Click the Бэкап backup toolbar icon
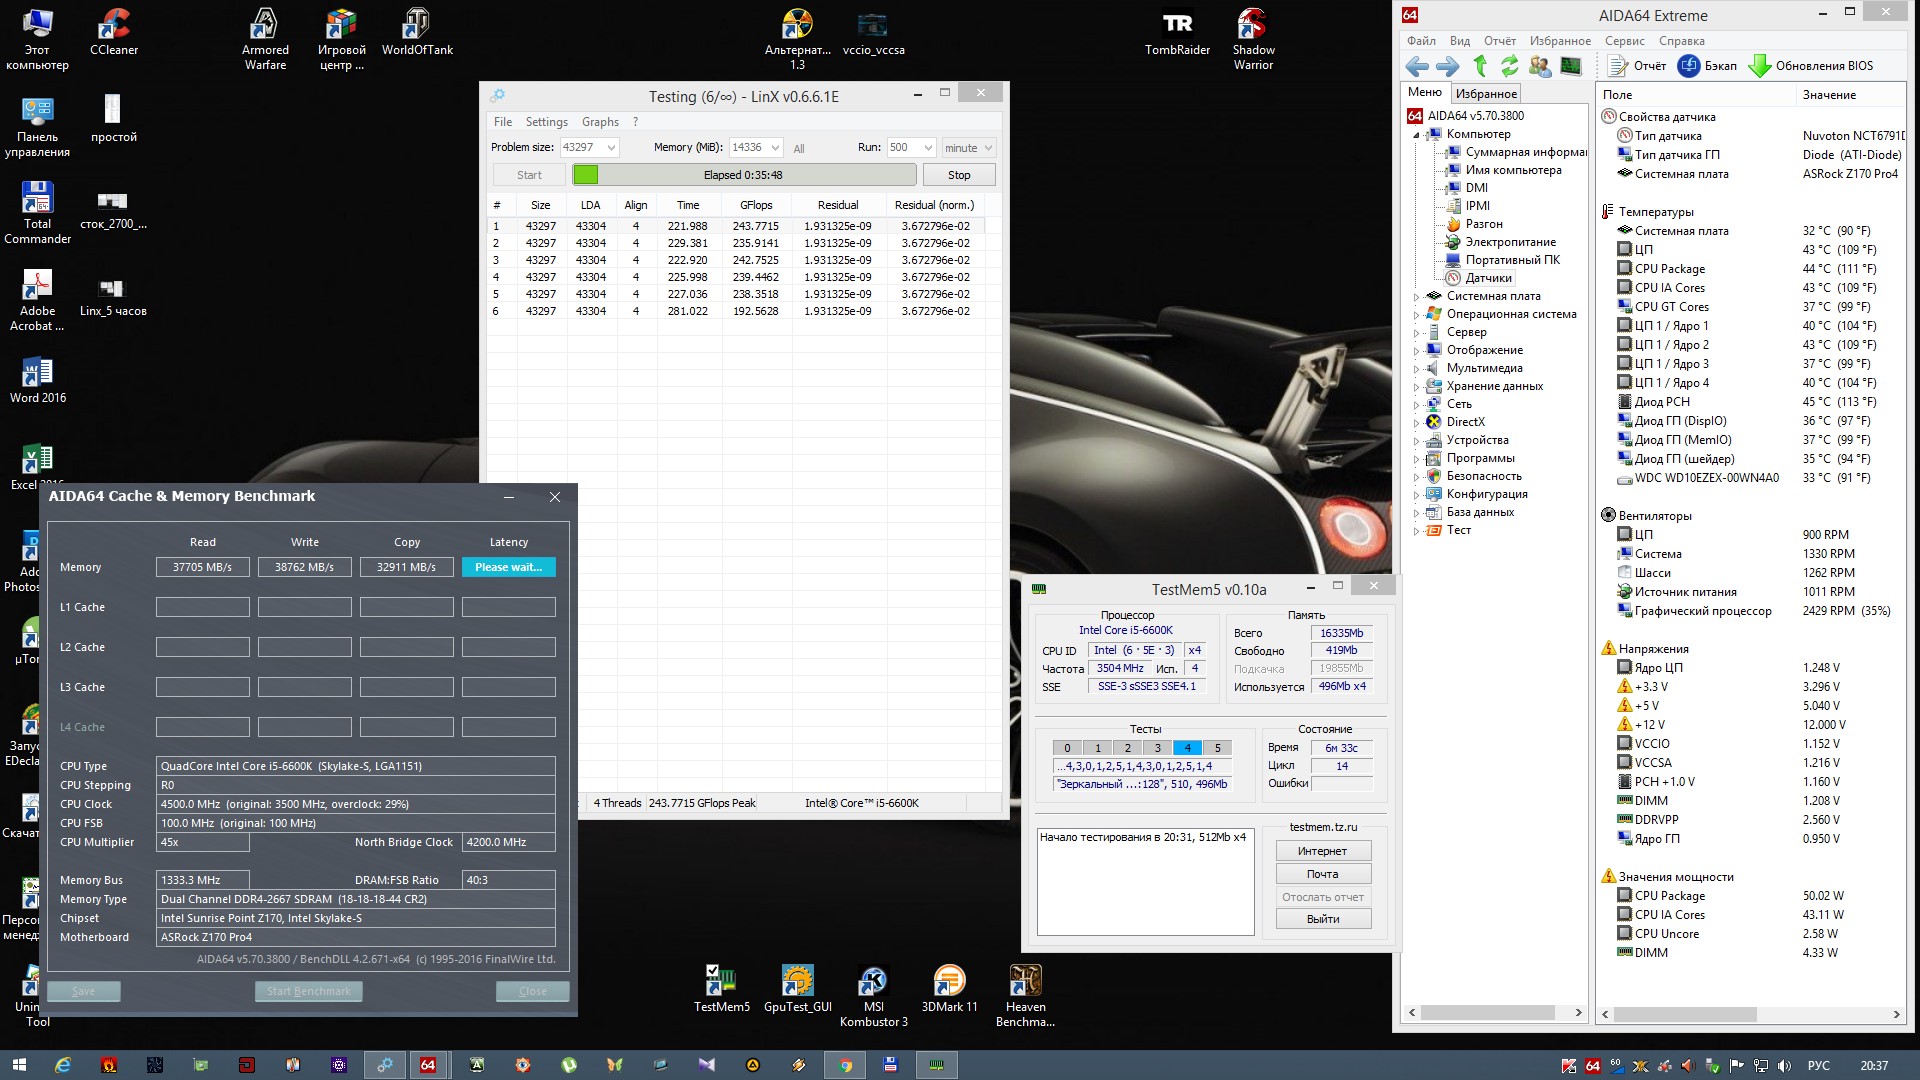Screen dimensions: 1920x1080 point(1689,66)
